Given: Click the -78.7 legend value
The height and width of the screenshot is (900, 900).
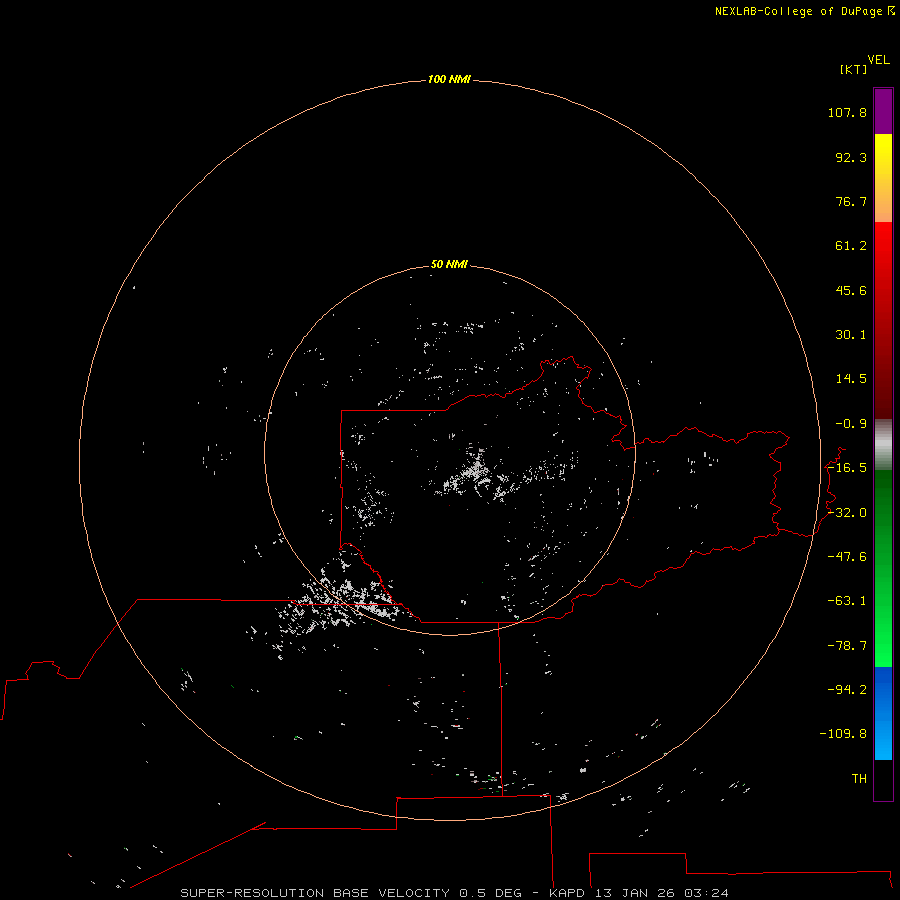Looking at the screenshot, I should (847, 646).
